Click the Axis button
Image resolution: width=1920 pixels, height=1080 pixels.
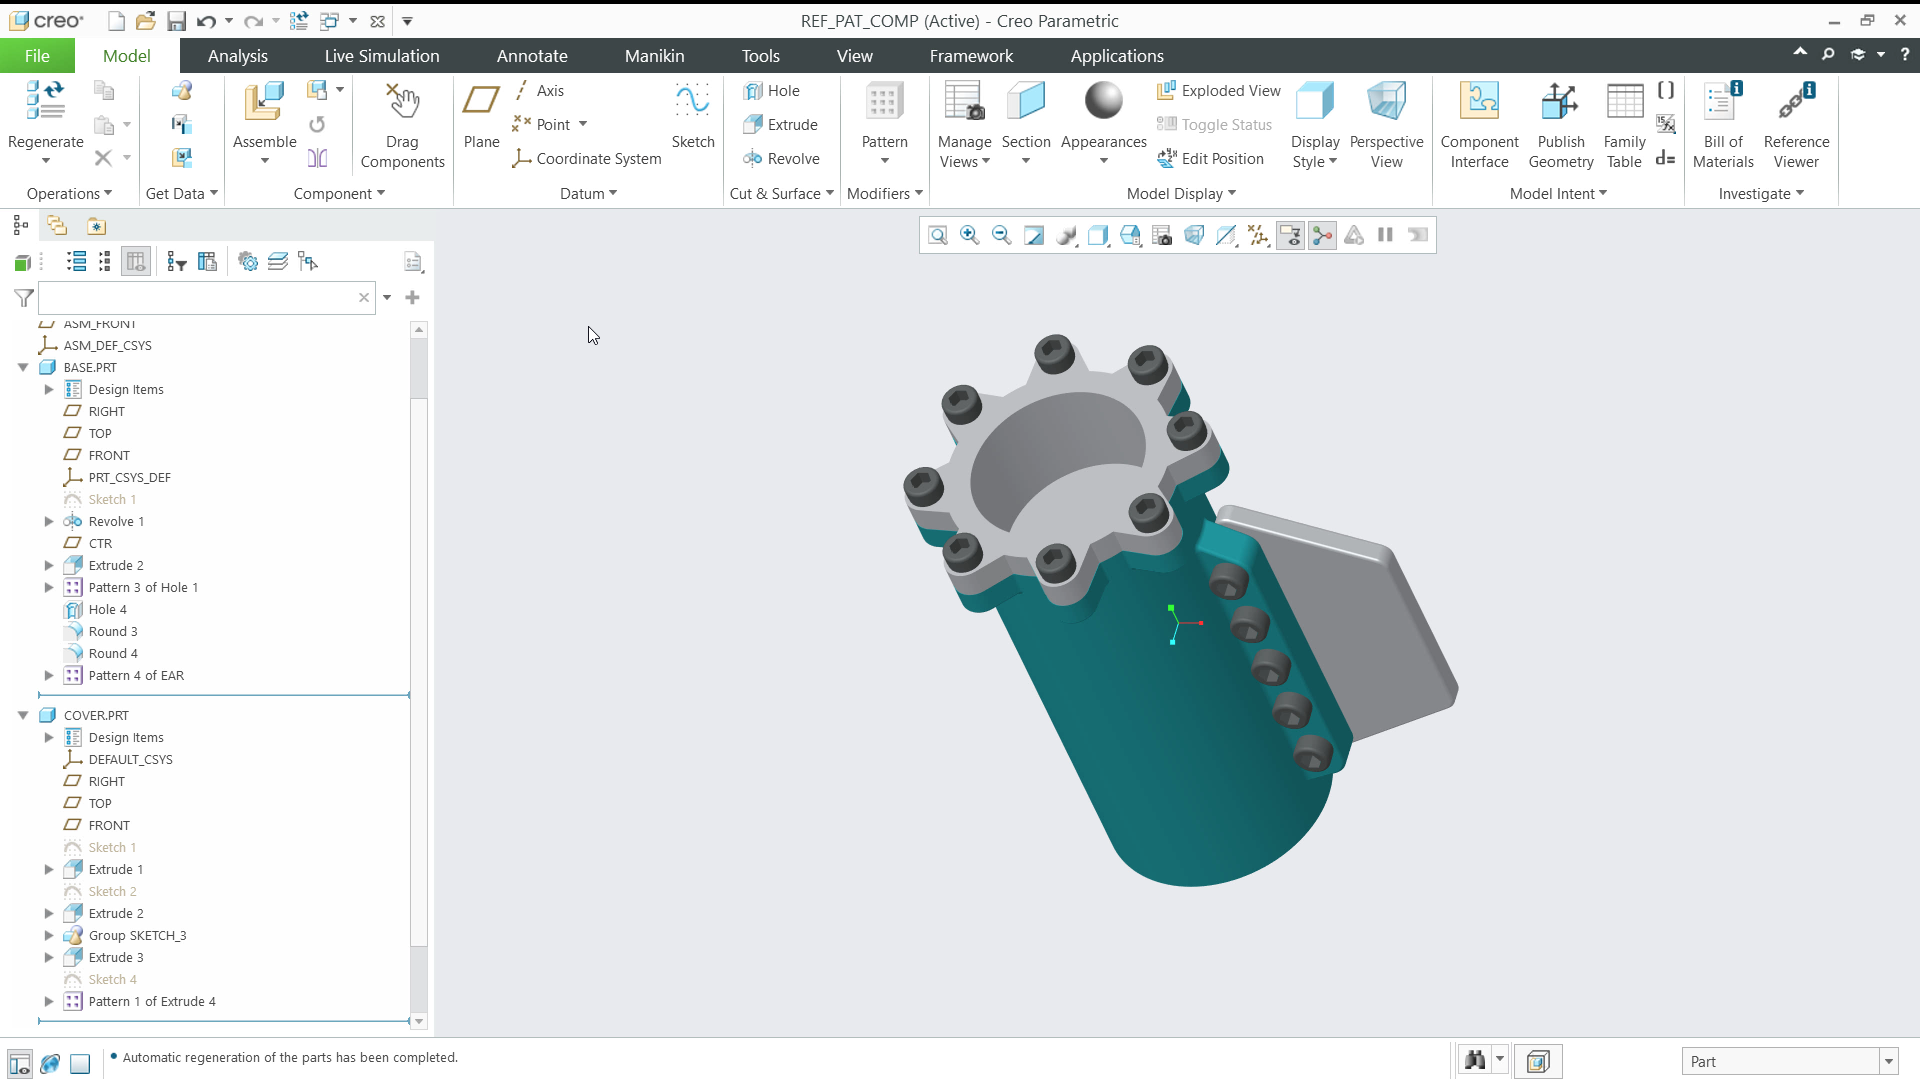click(x=539, y=91)
